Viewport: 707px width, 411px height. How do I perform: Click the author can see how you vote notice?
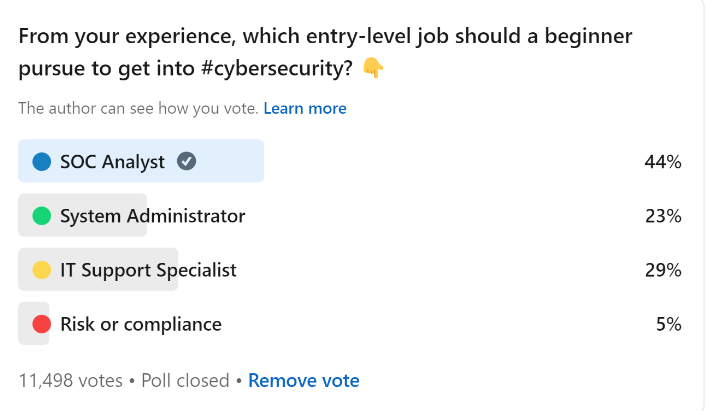click(138, 109)
